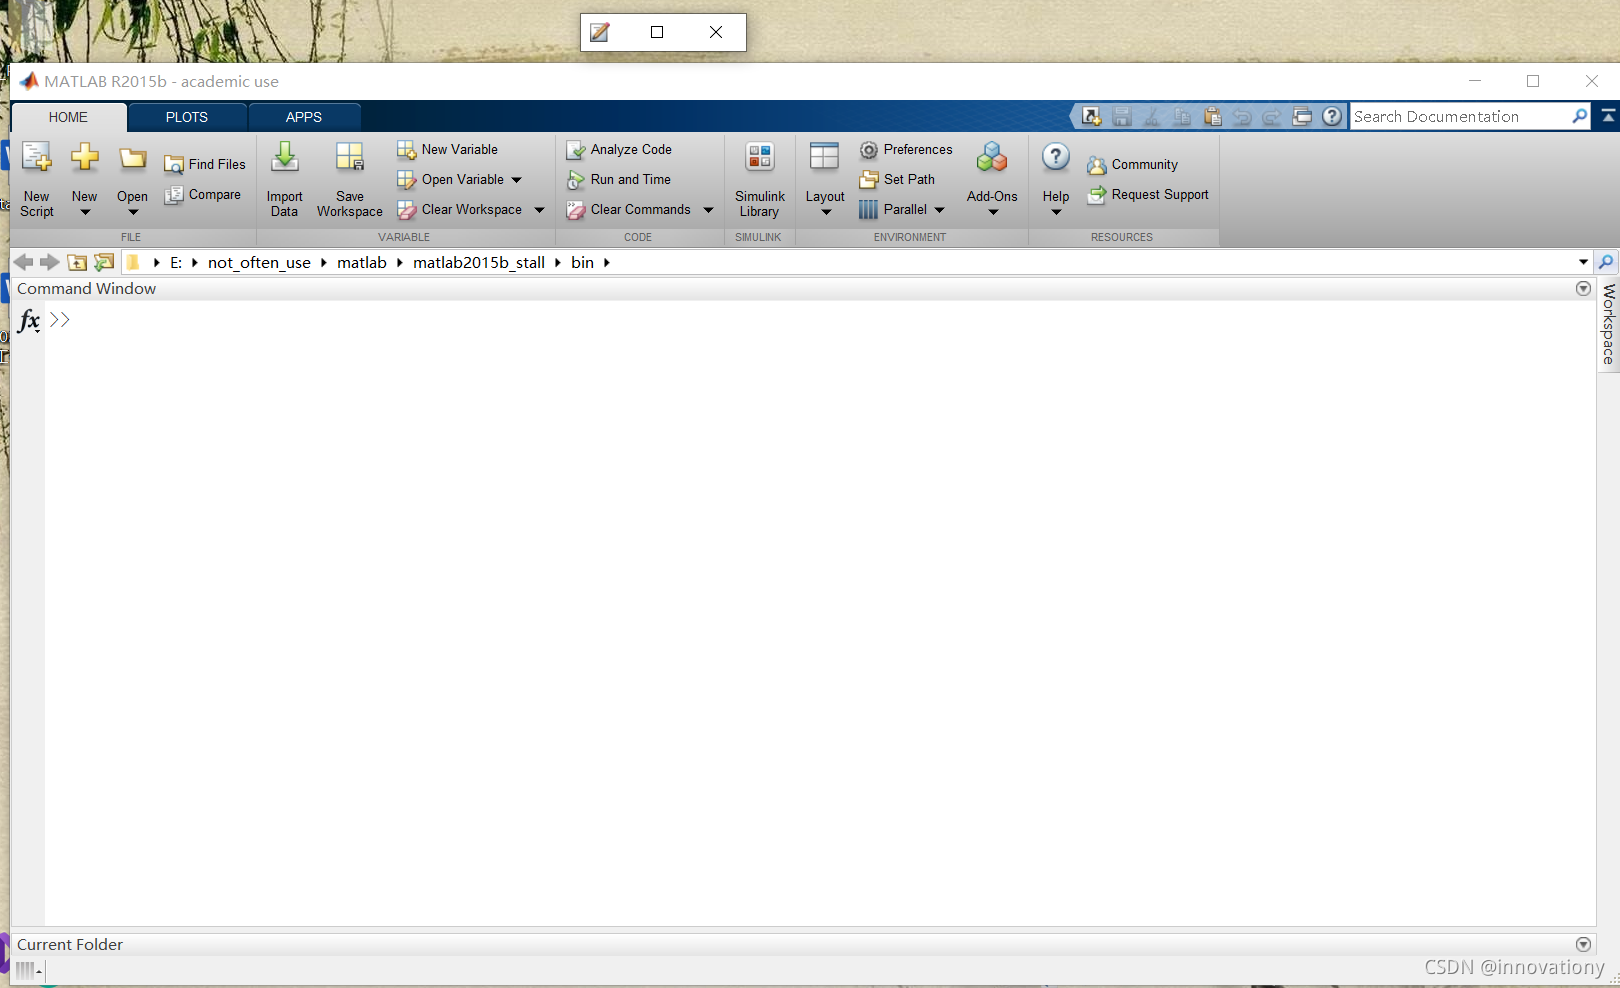1620x988 pixels.
Task: Click New Variable
Action: click(x=447, y=149)
